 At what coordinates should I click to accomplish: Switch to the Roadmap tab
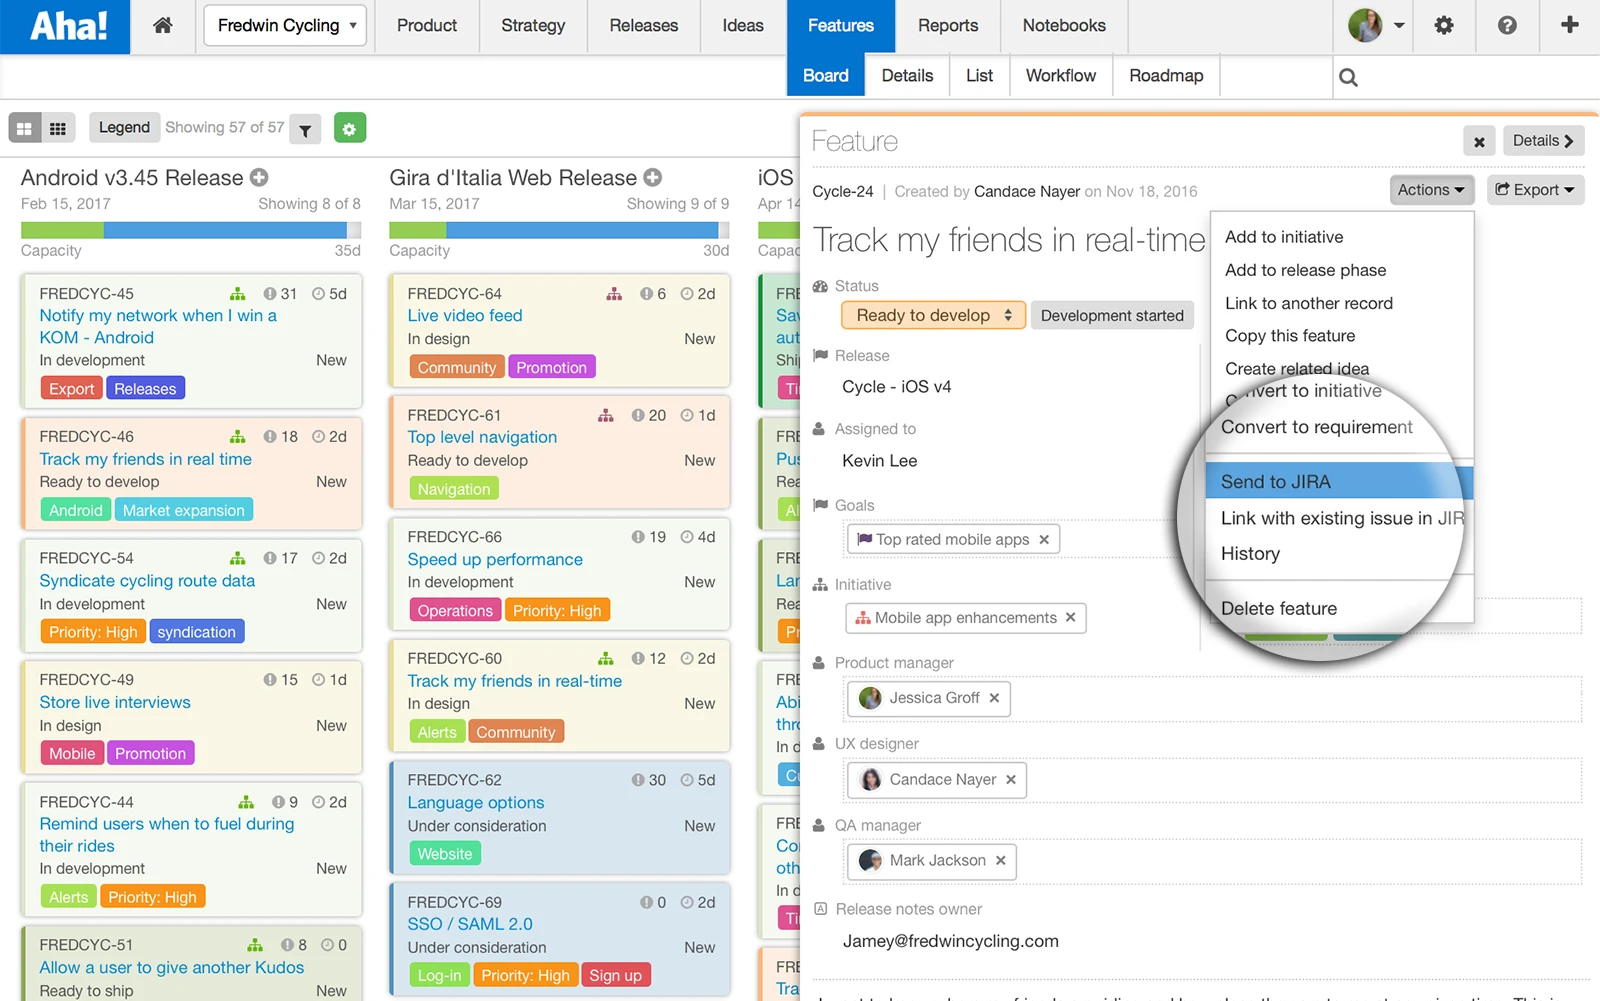pyautogui.click(x=1166, y=76)
